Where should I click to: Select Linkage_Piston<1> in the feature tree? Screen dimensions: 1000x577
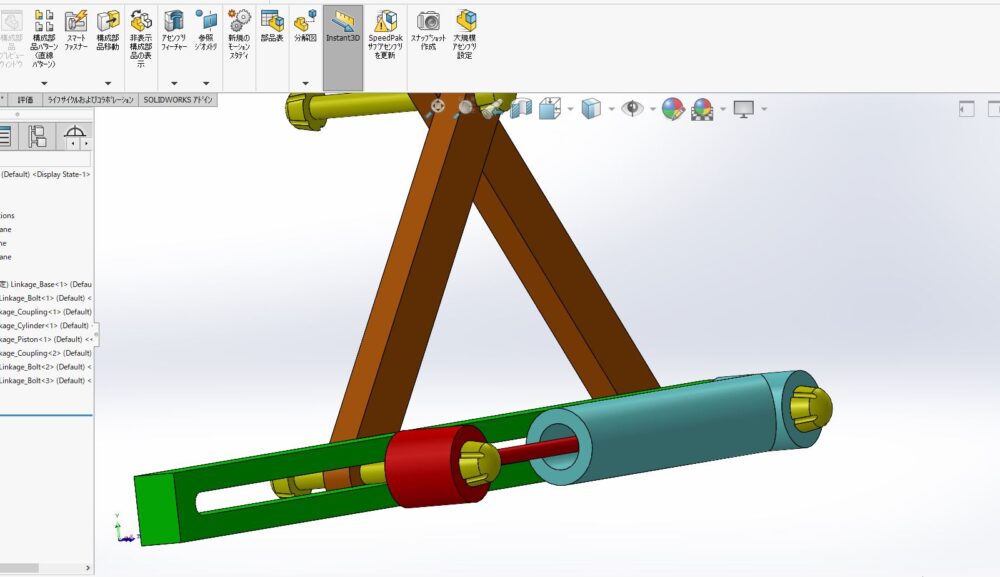[x=46, y=339]
